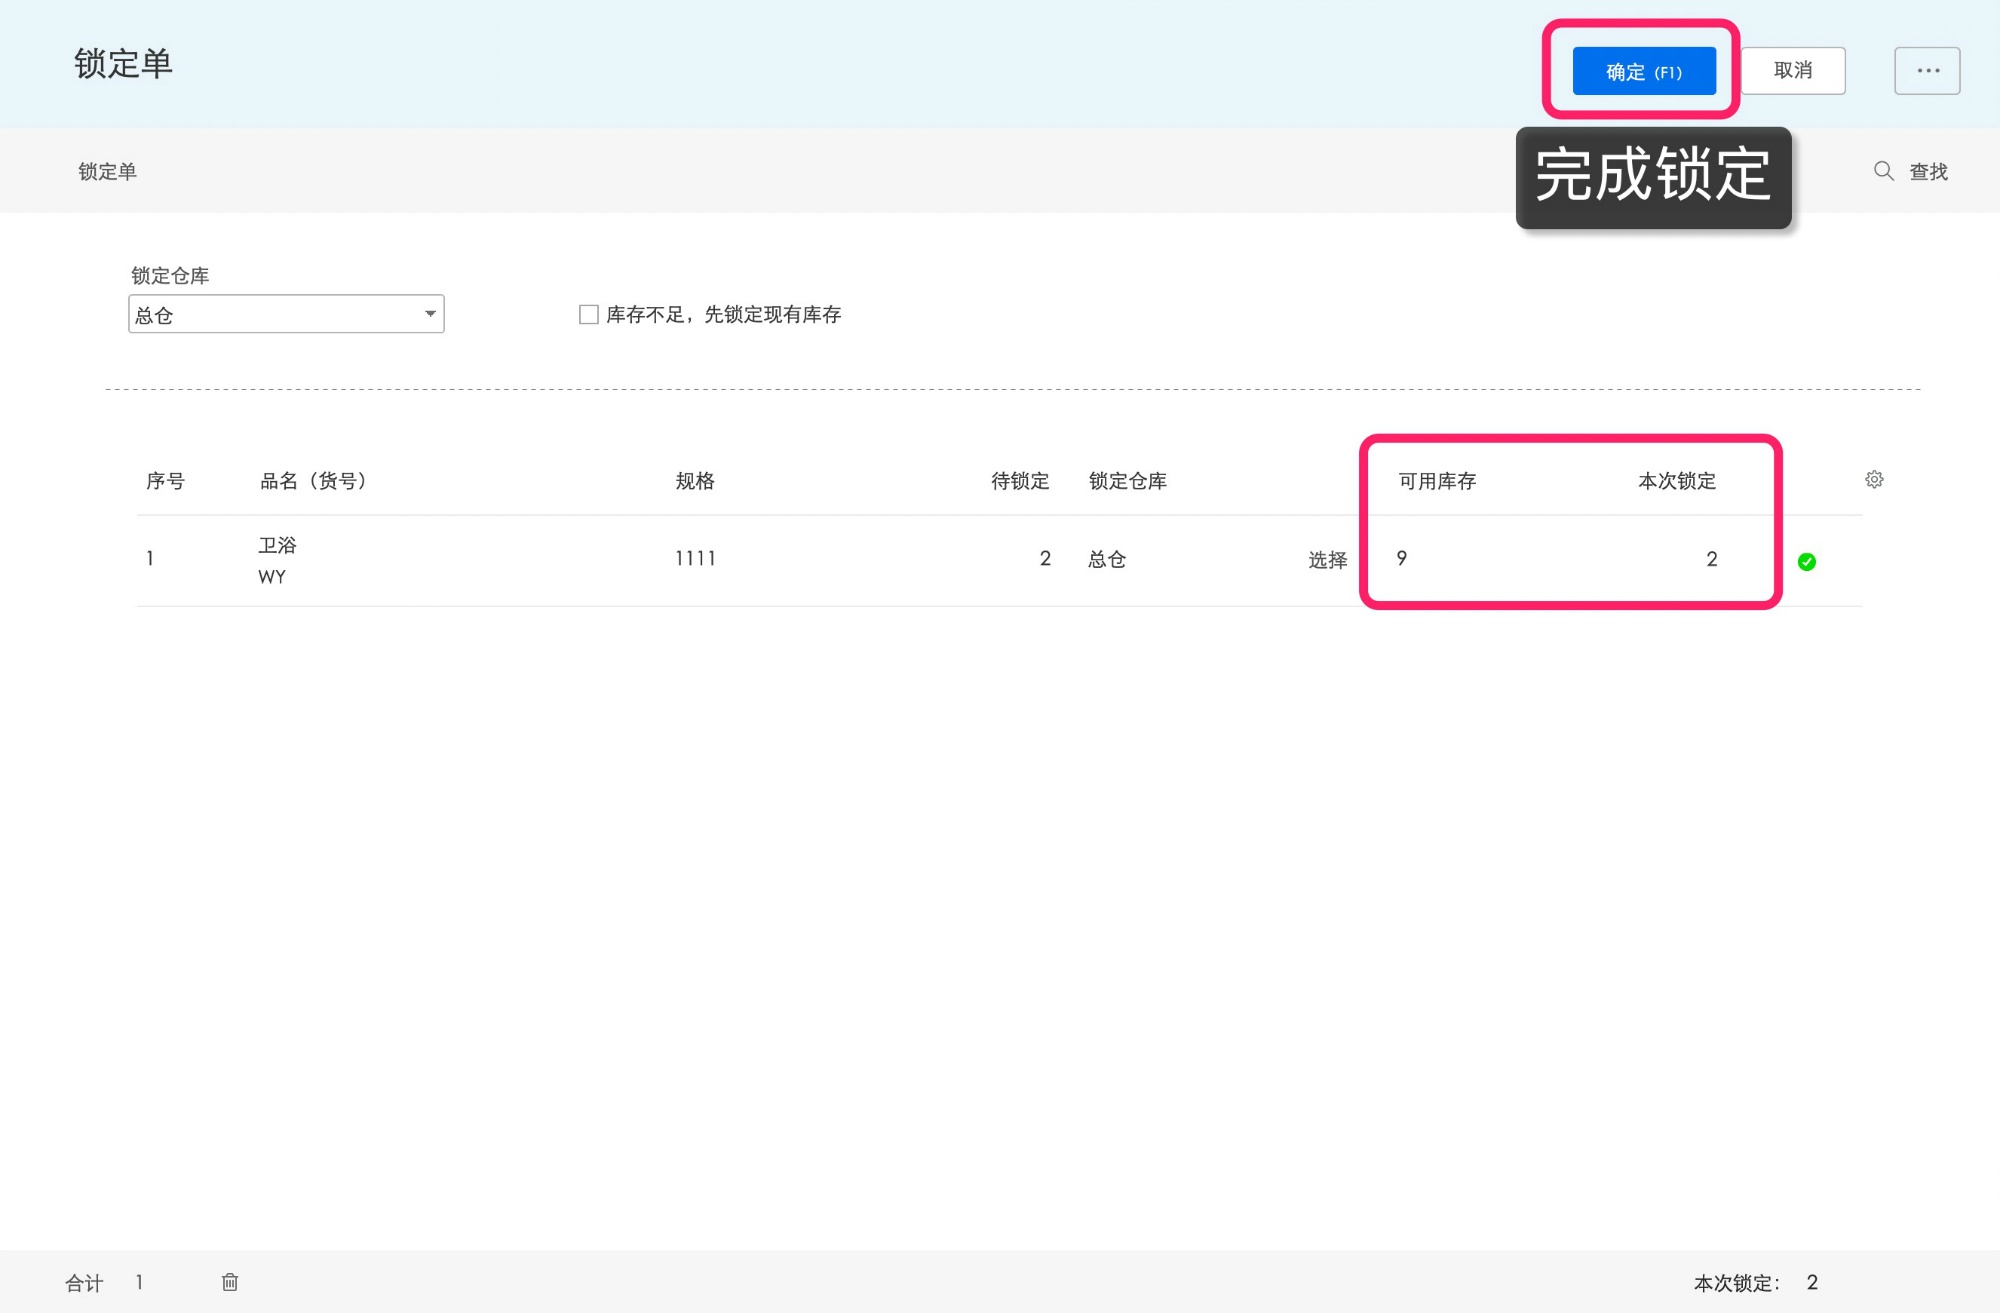
Task: Click the 可用库存 column header
Action: coord(1437,481)
